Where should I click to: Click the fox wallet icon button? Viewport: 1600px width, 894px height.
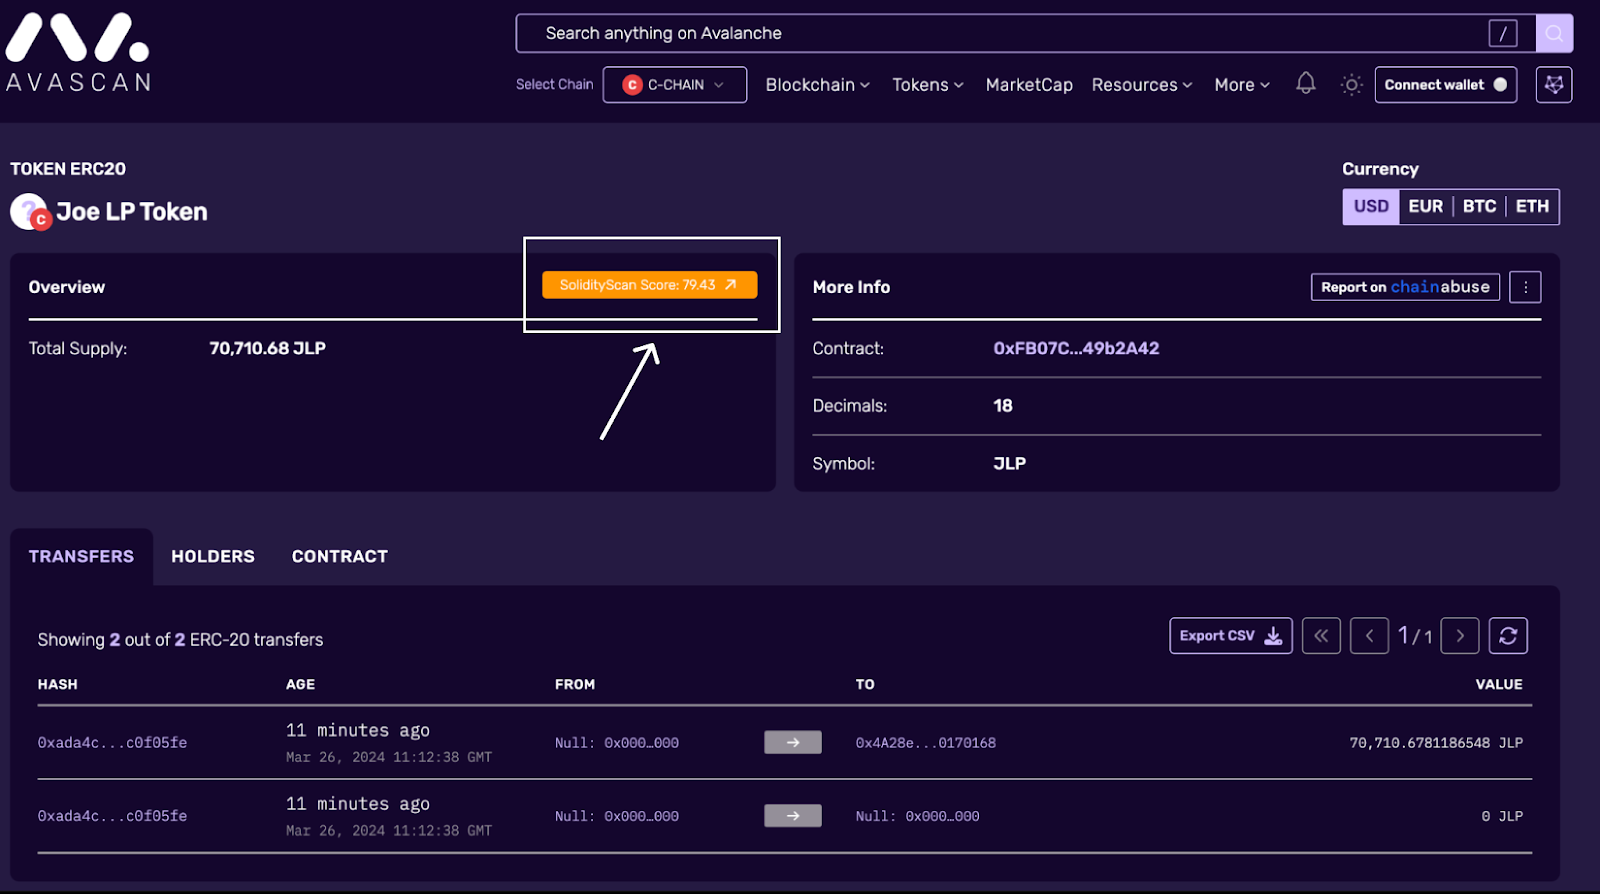point(1553,85)
